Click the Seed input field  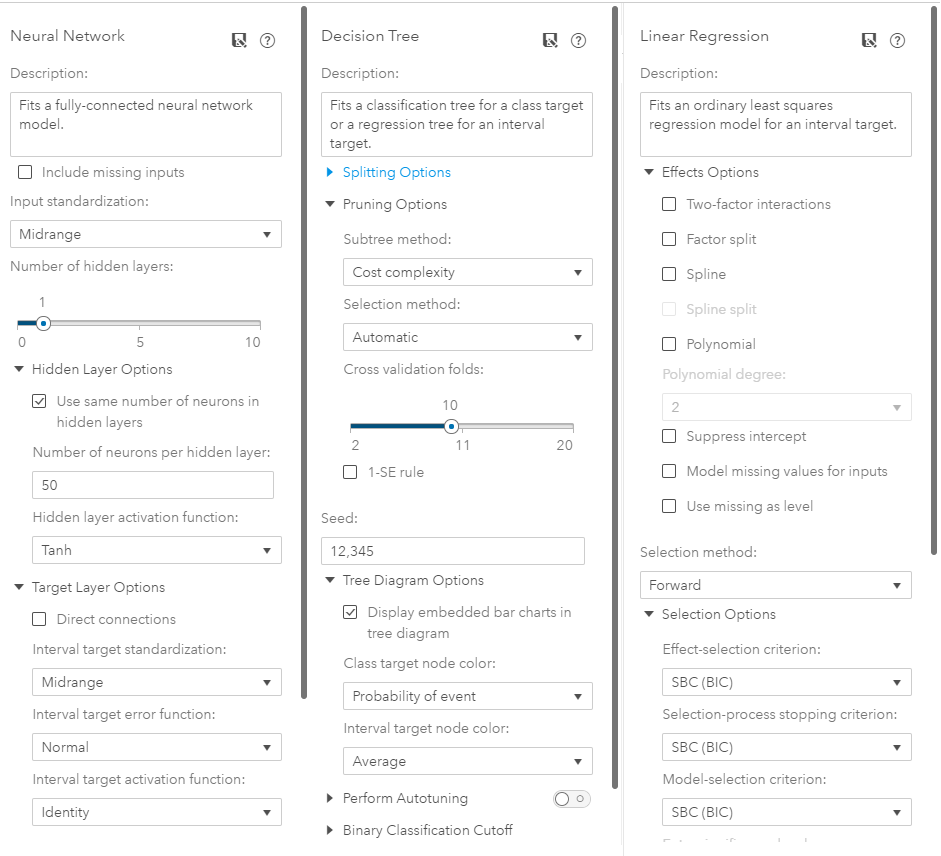coord(452,550)
